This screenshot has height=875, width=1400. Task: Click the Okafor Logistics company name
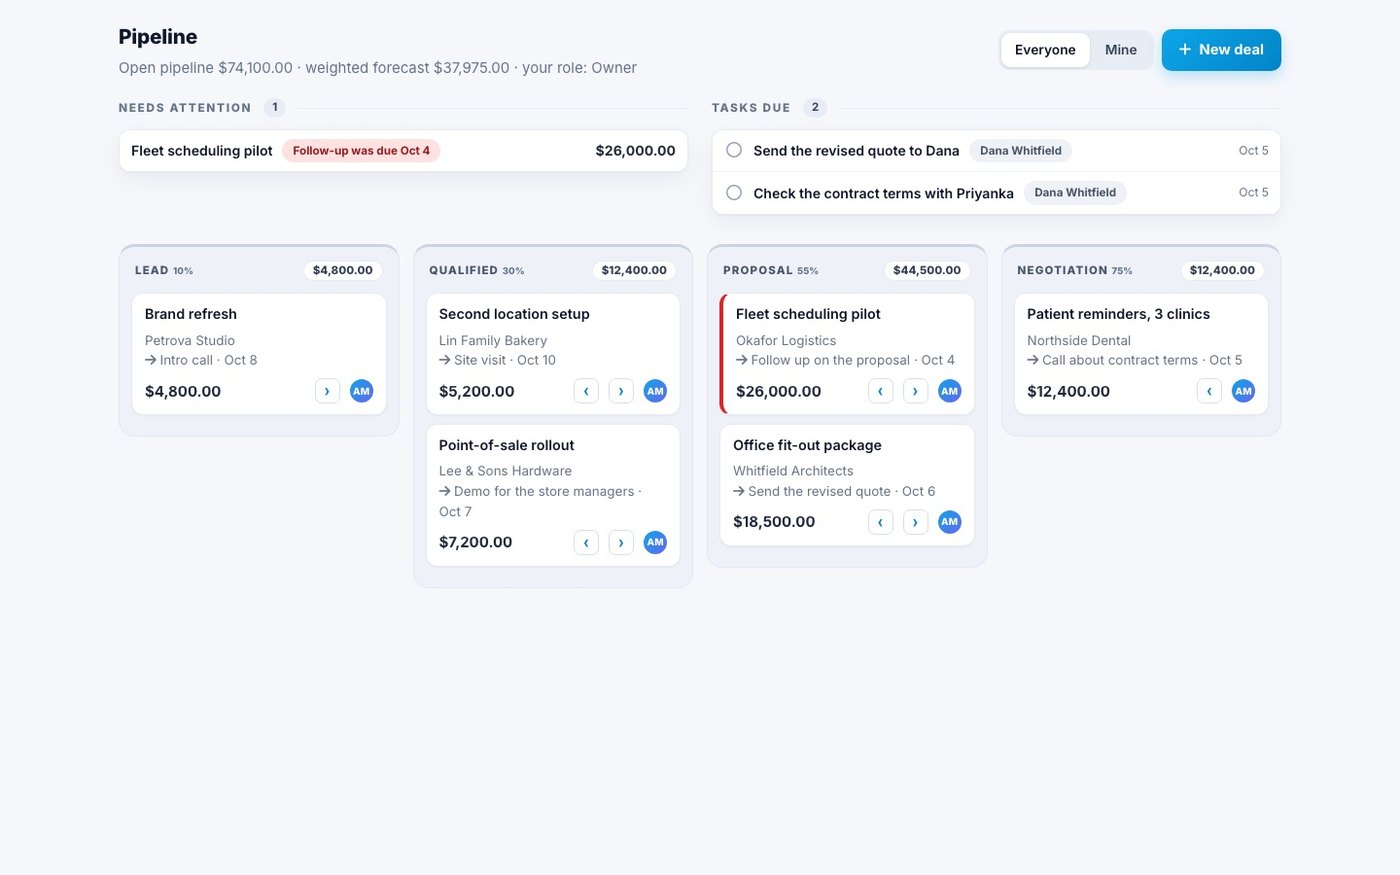pos(786,341)
